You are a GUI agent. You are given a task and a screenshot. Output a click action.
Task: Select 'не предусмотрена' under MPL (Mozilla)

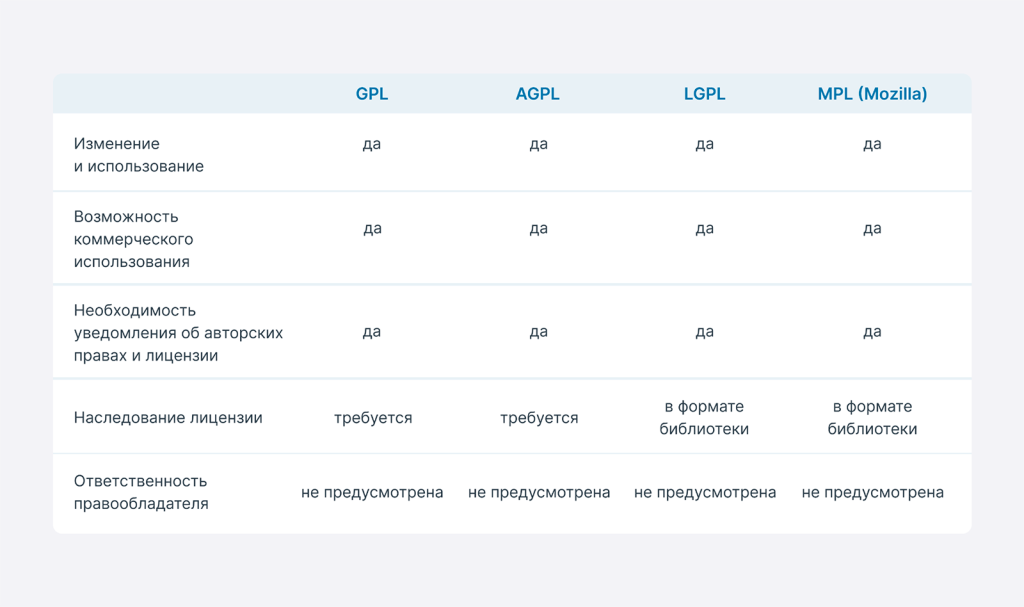click(872, 493)
